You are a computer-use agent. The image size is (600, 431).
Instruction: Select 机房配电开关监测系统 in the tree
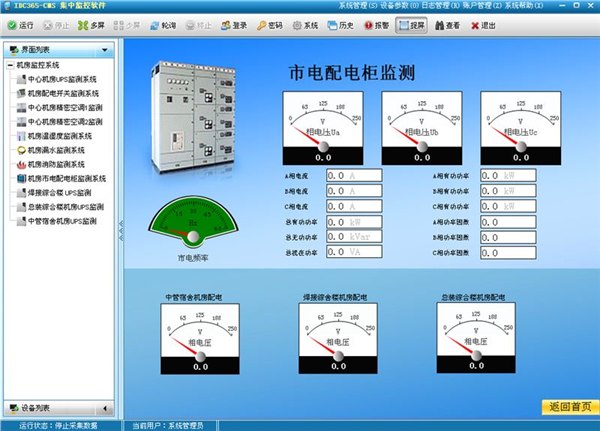tap(63, 93)
